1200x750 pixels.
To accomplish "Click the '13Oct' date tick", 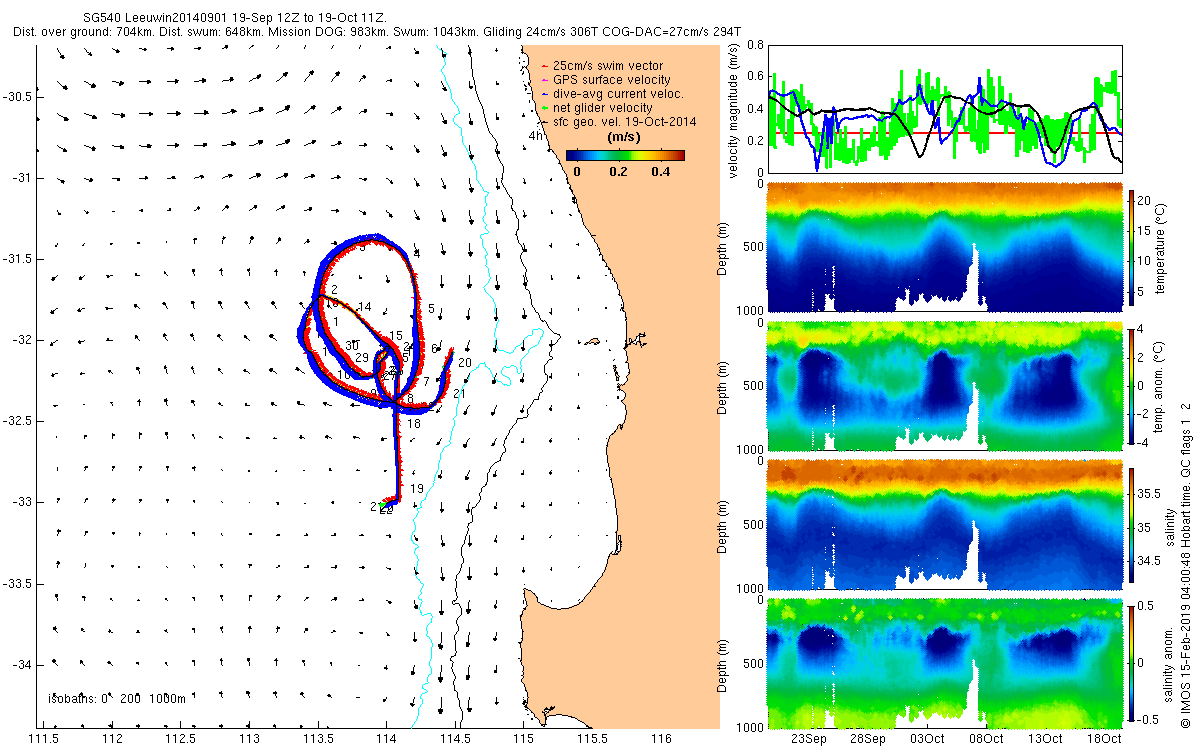I will (1045, 738).
